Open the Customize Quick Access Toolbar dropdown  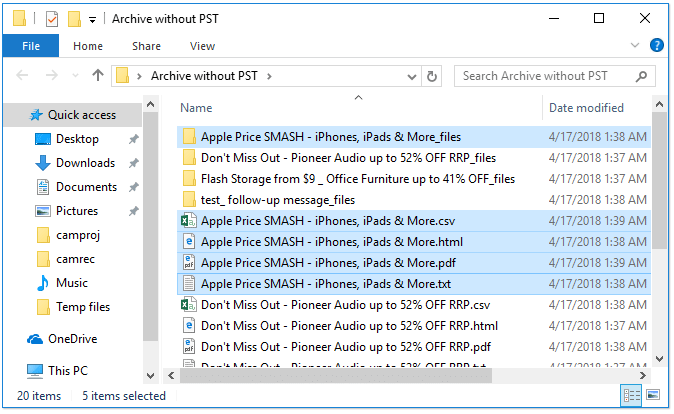(x=92, y=20)
